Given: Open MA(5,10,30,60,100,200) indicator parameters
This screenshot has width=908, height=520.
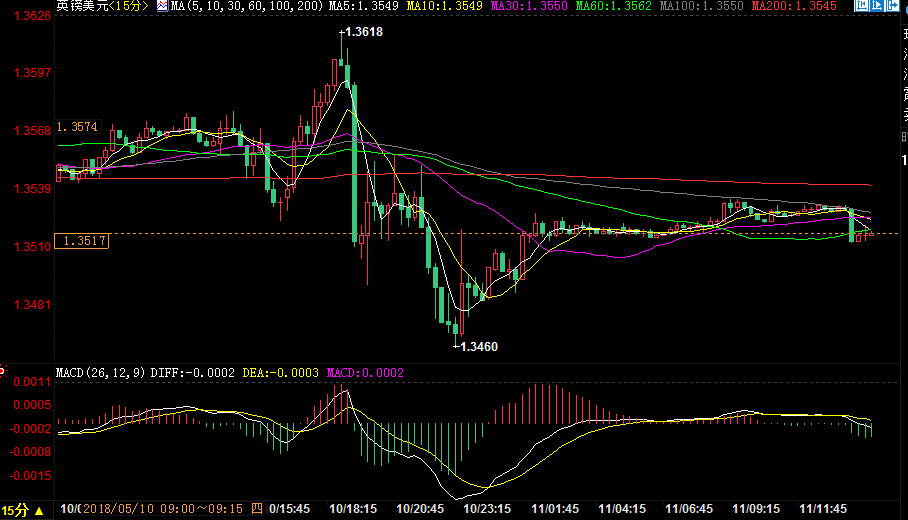Looking at the screenshot, I should (247, 6).
